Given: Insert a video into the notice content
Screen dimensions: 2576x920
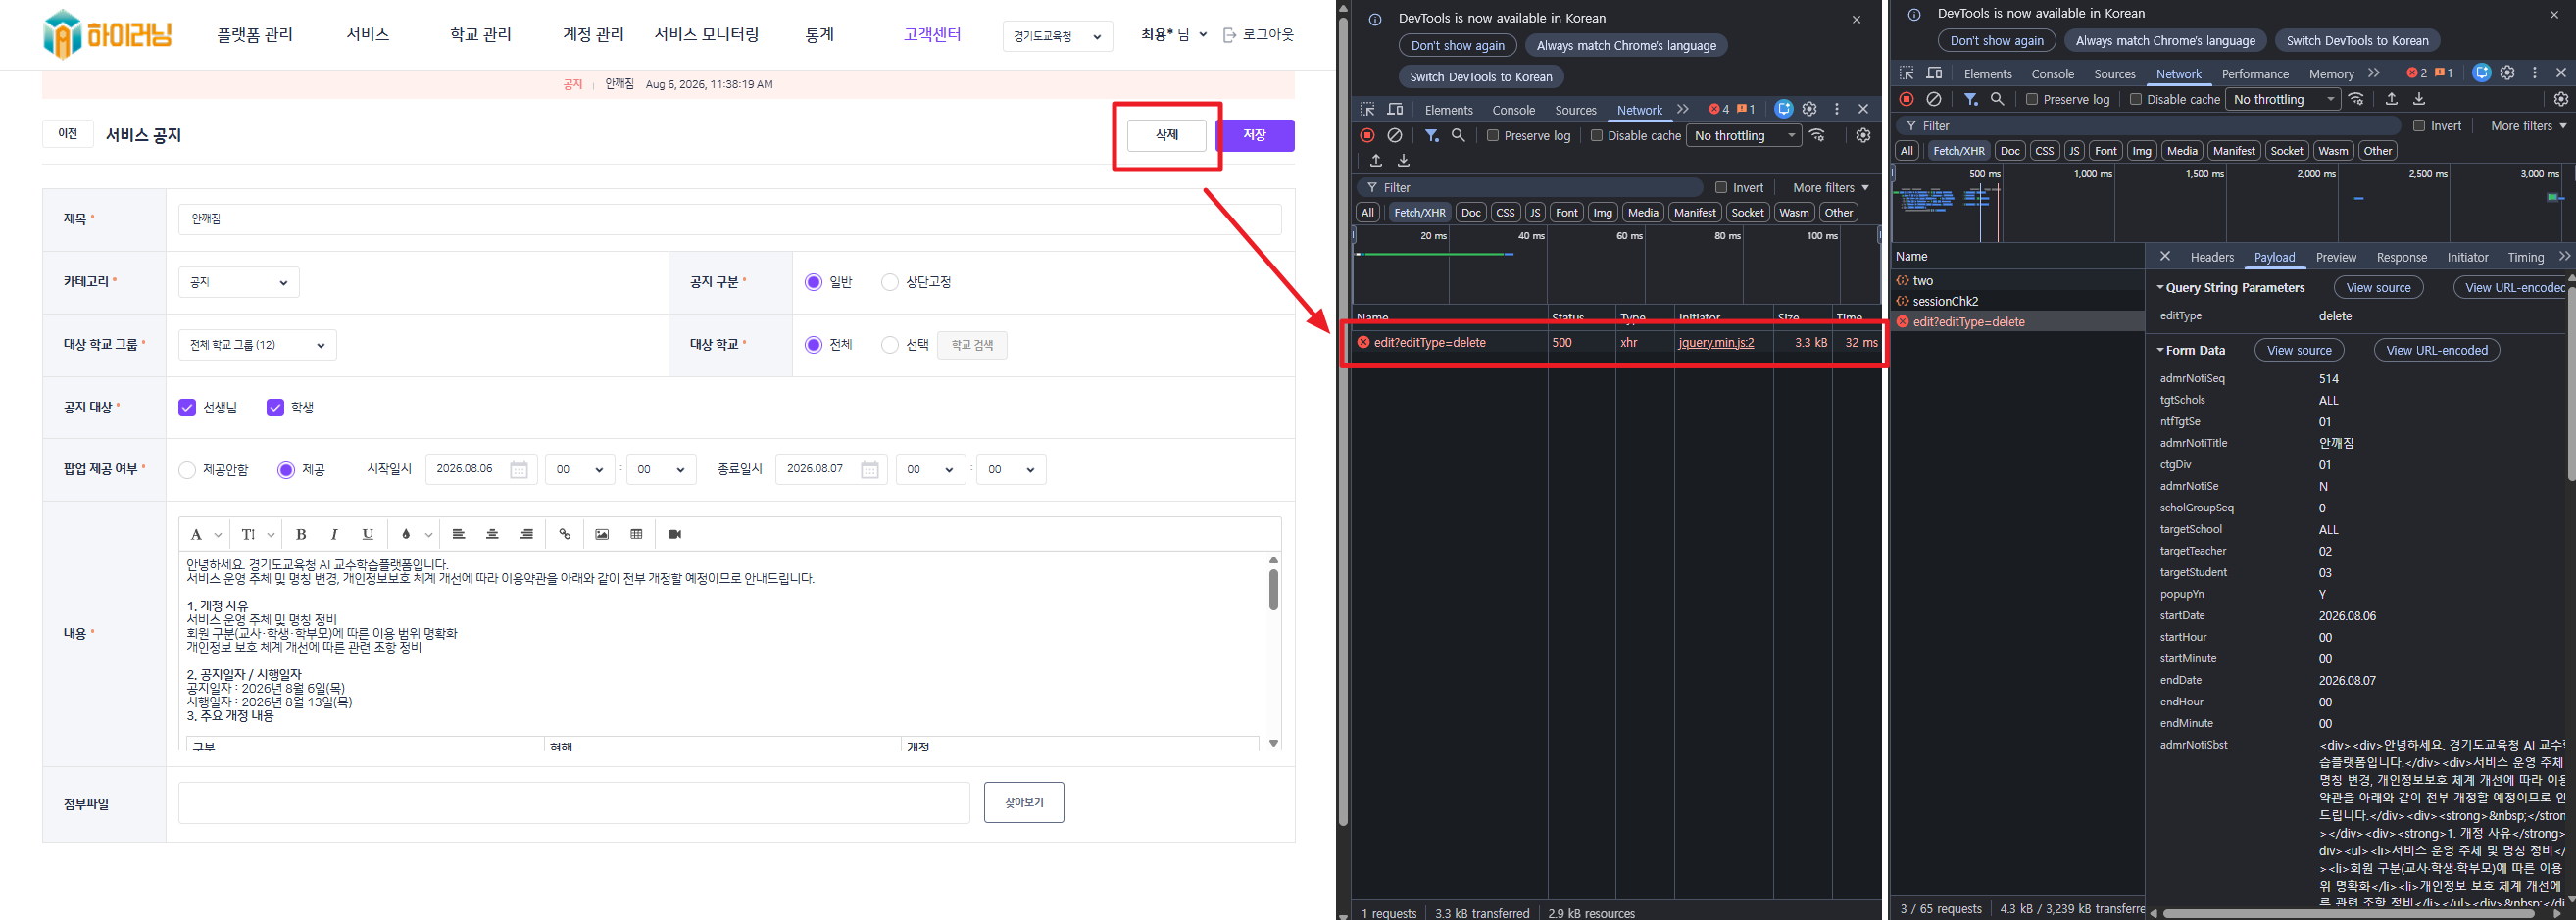Looking at the screenshot, I should [675, 534].
